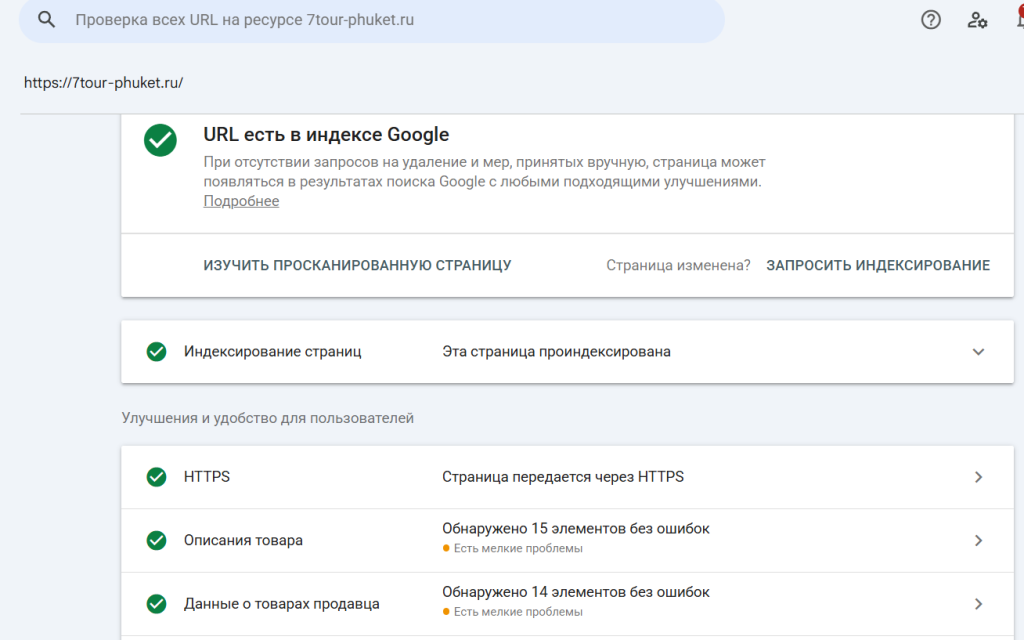Click ЗАПРОСИТЬ ИНДЕКСИРОВАНИЕ
The height and width of the screenshot is (640, 1024).
pyautogui.click(x=878, y=265)
